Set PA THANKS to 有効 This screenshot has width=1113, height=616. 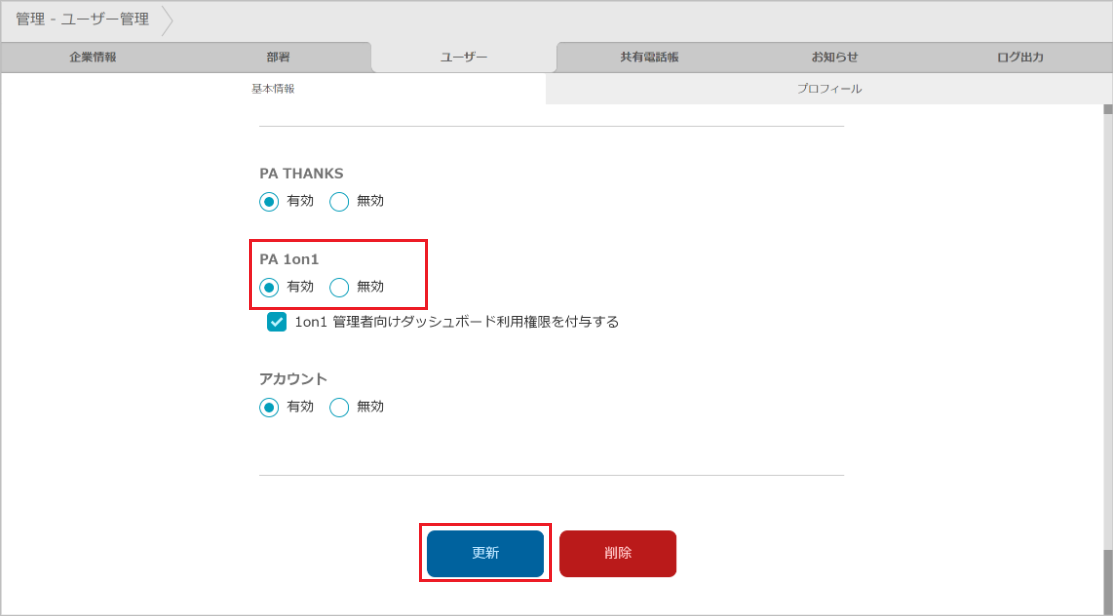pos(269,201)
